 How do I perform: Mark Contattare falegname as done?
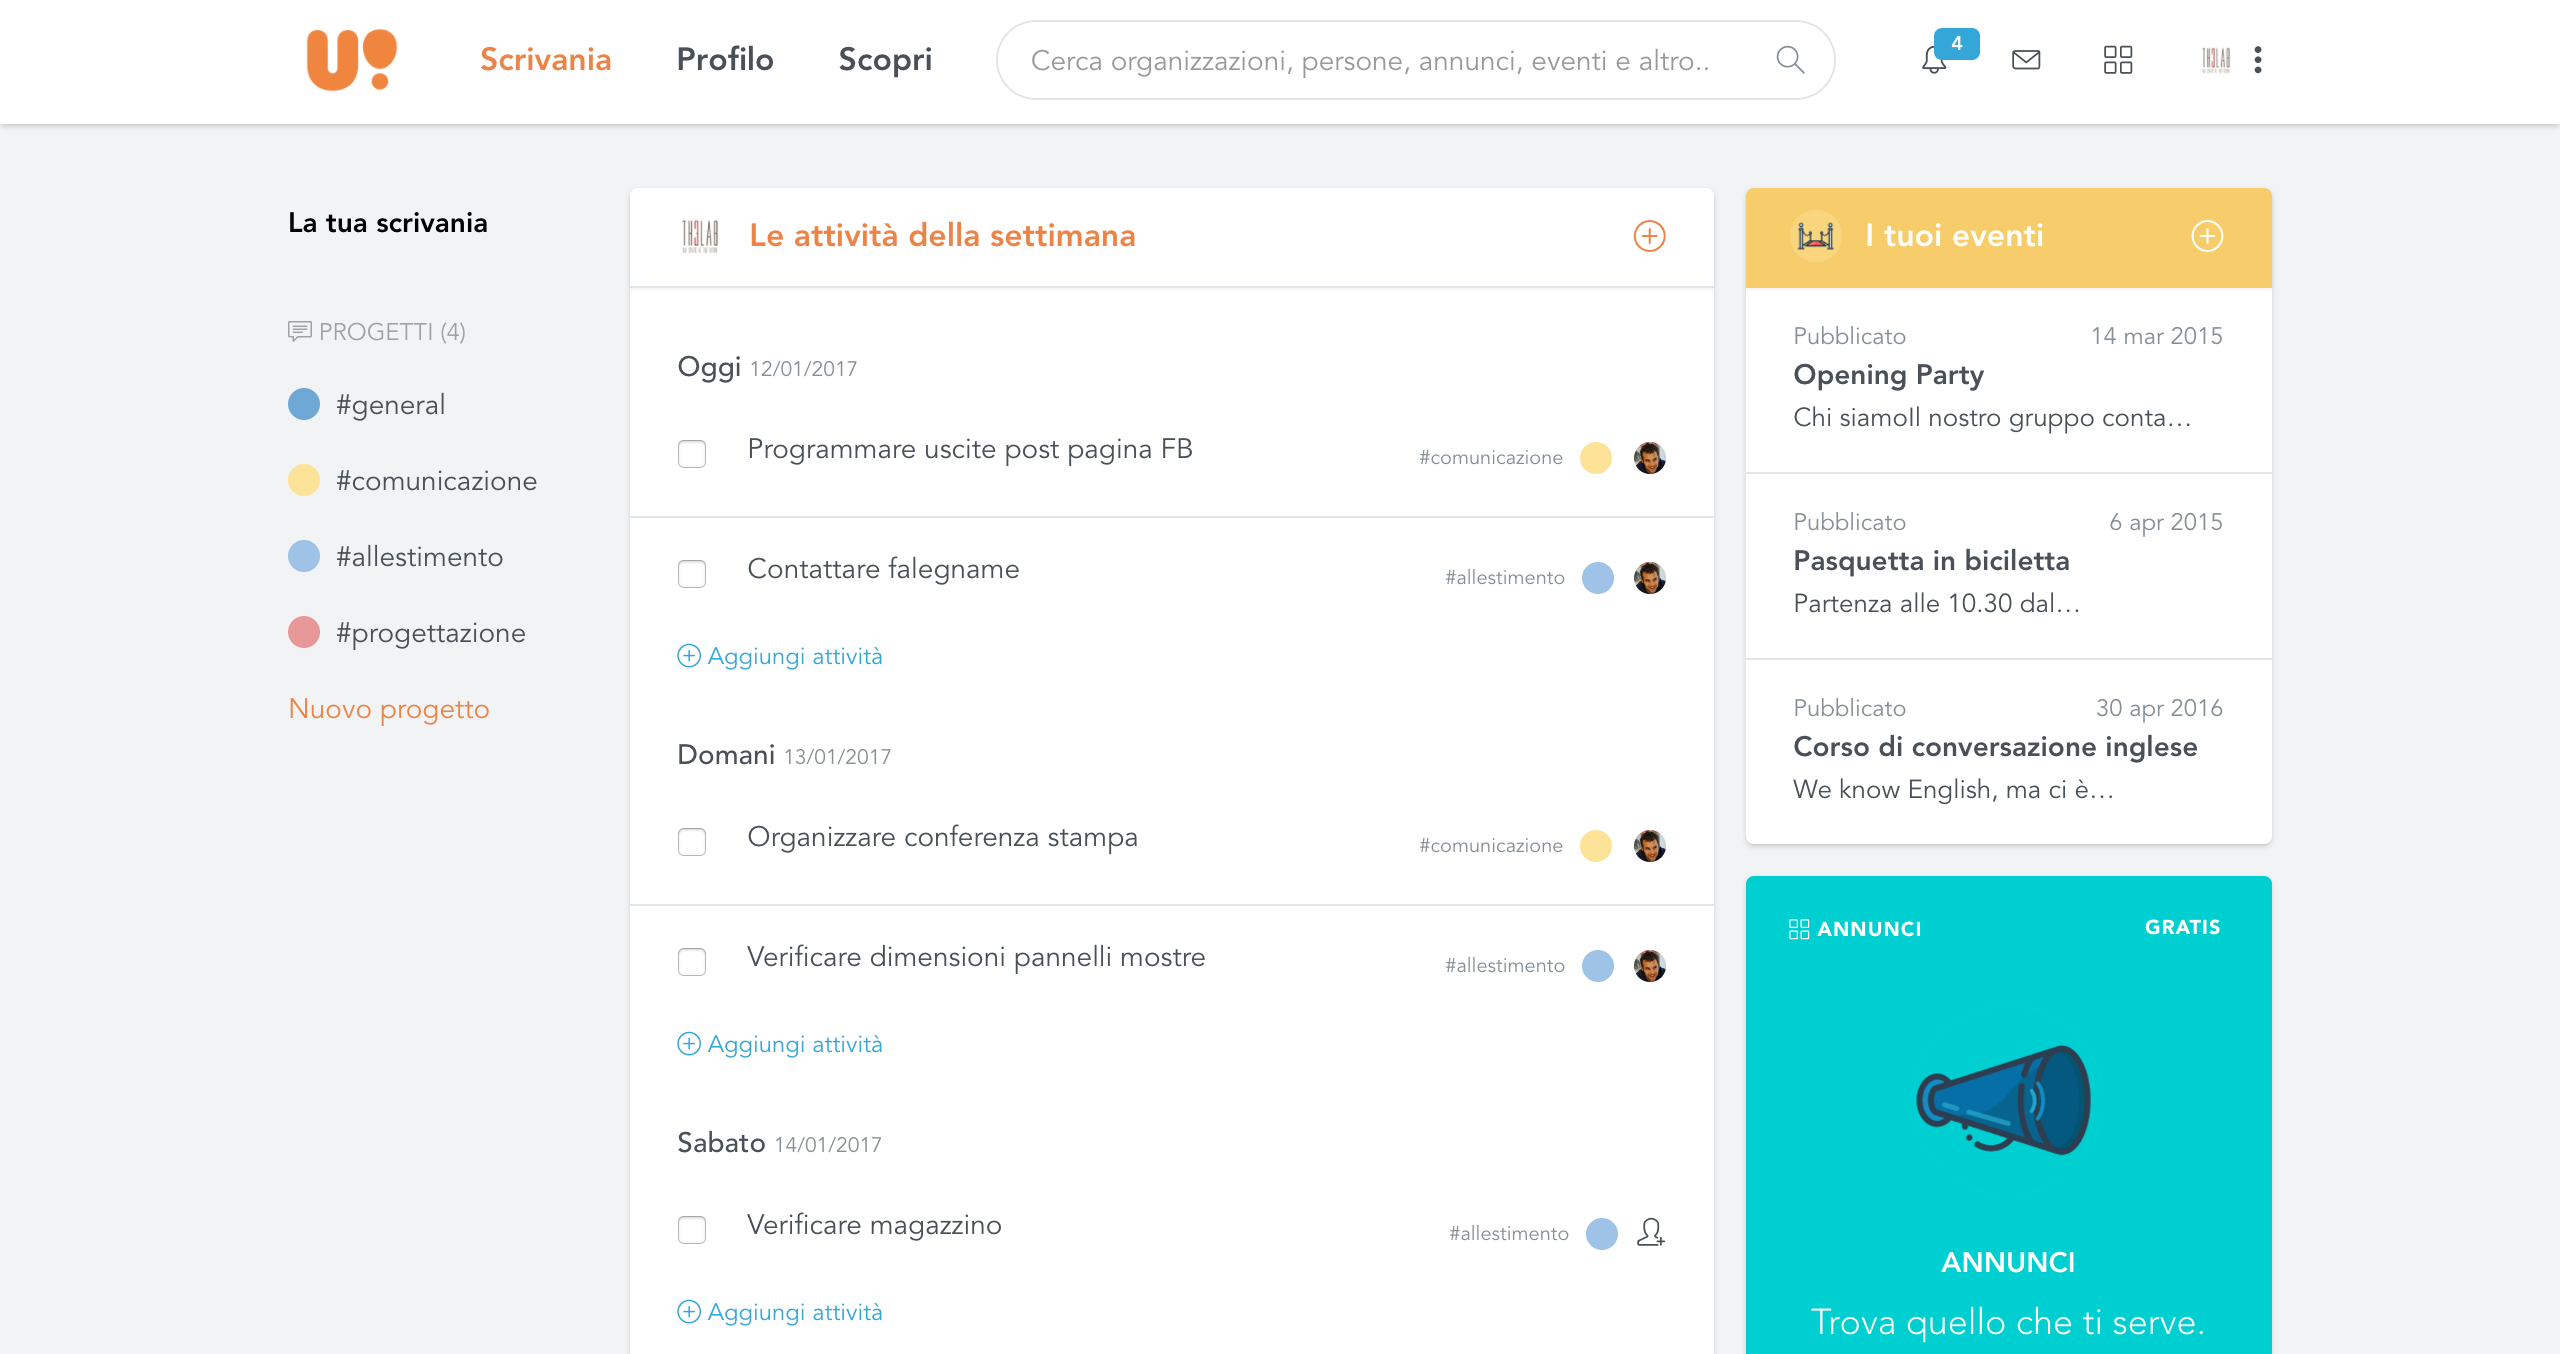point(692,574)
